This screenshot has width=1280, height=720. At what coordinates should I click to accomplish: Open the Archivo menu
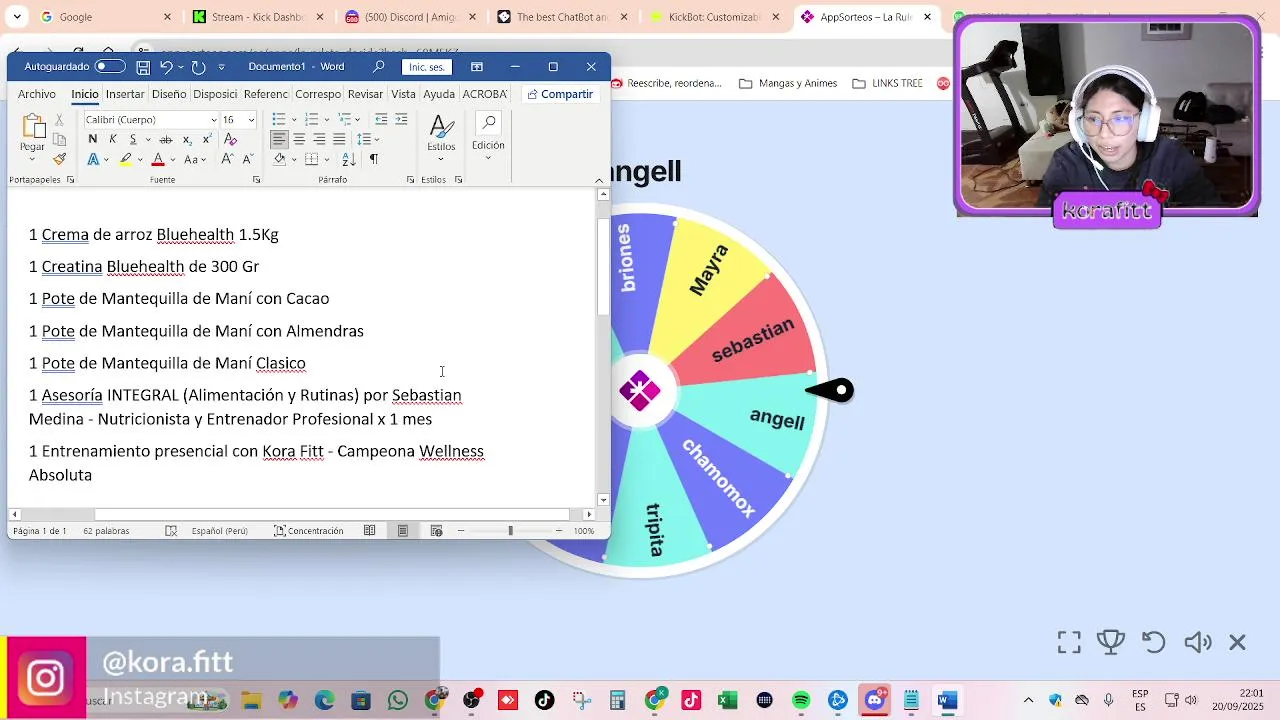coord(37,94)
